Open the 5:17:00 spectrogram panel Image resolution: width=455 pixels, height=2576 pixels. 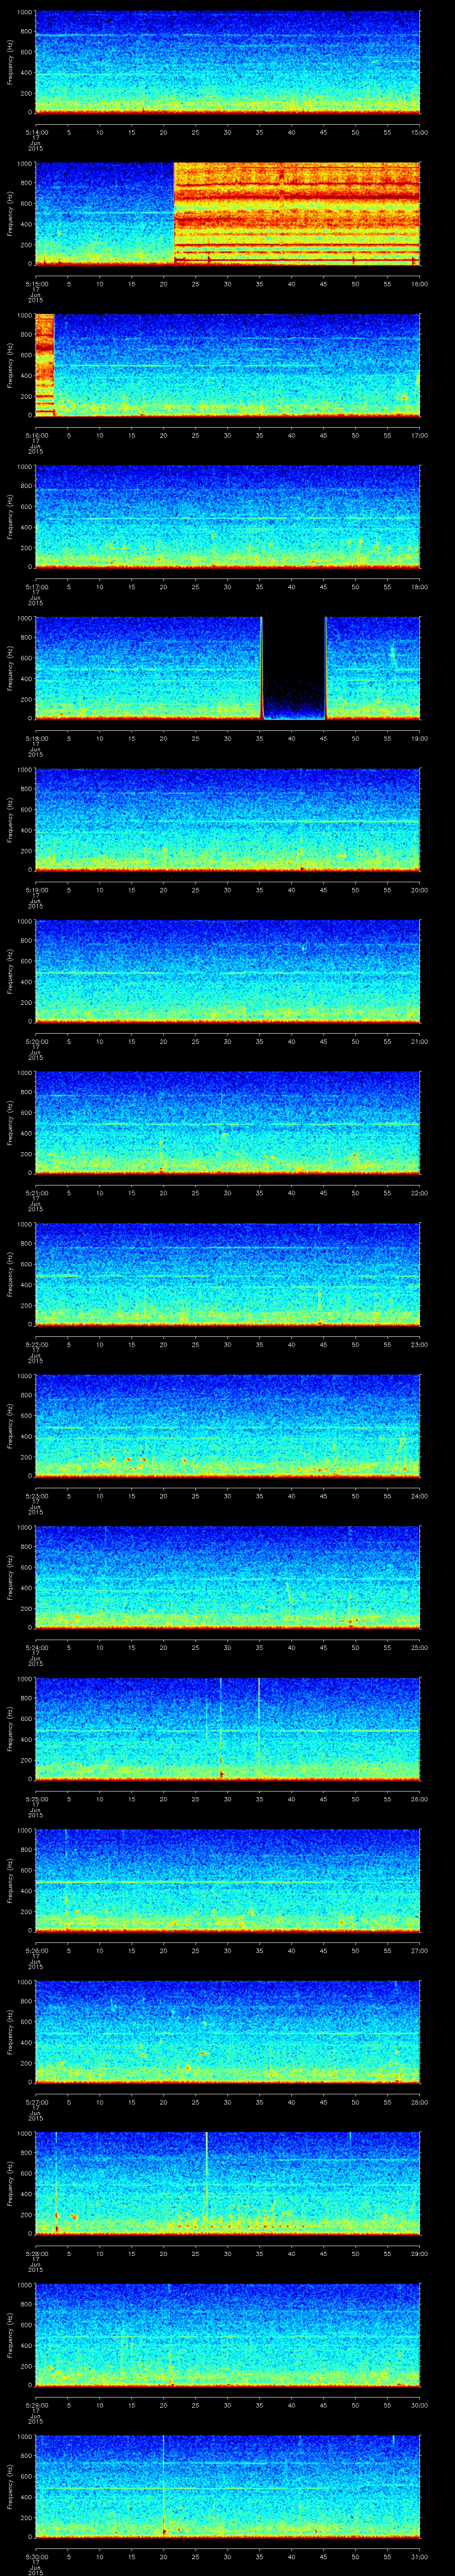pos(227,516)
